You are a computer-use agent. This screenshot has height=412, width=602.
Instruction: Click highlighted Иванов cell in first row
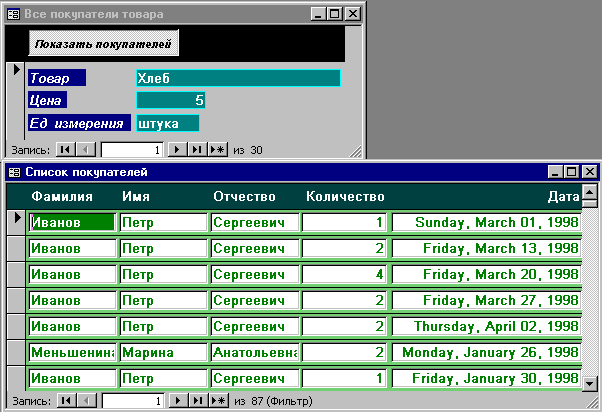[x=73, y=222]
